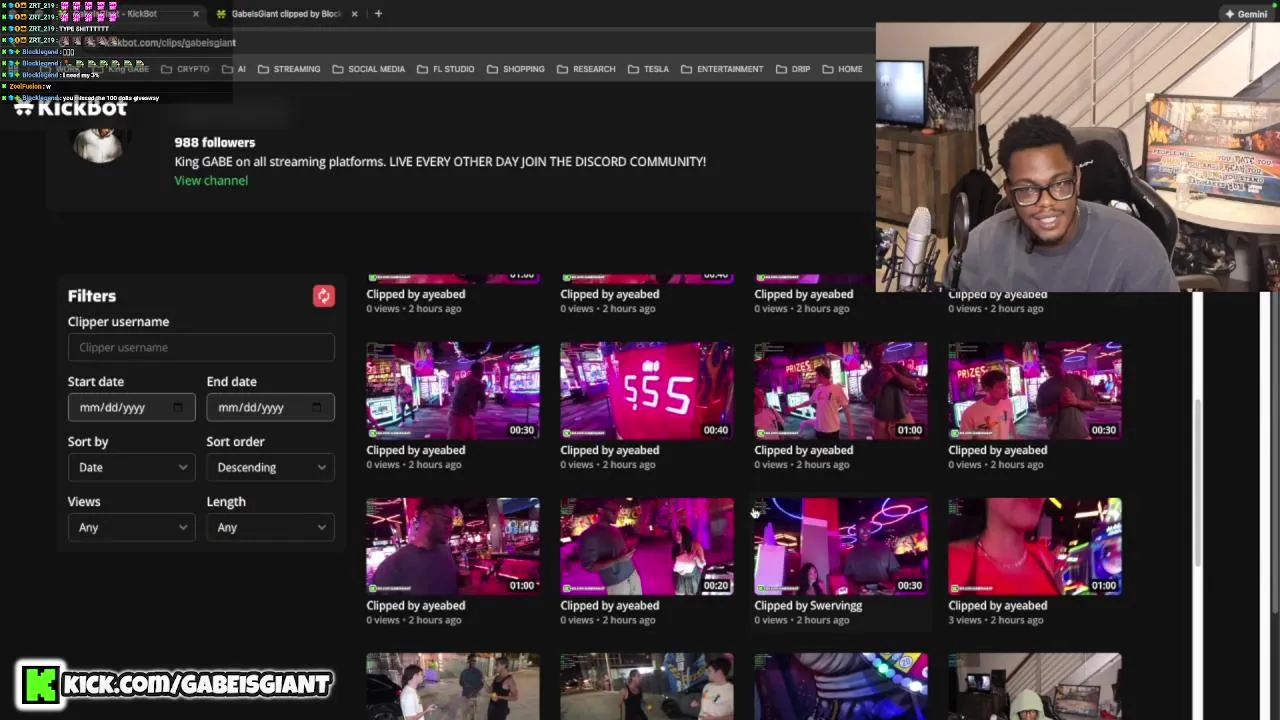Open the ENTERTAINMENT bookmarks folder
The height and width of the screenshot is (720, 1280).
[722, 69]
